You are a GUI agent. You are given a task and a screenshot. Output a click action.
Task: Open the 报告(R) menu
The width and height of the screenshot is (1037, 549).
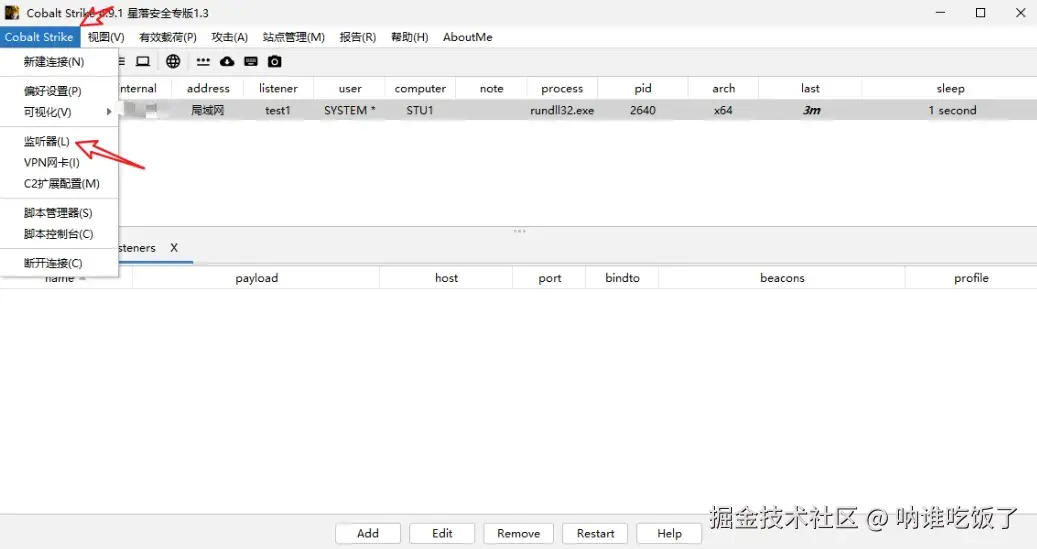(358, 37)
